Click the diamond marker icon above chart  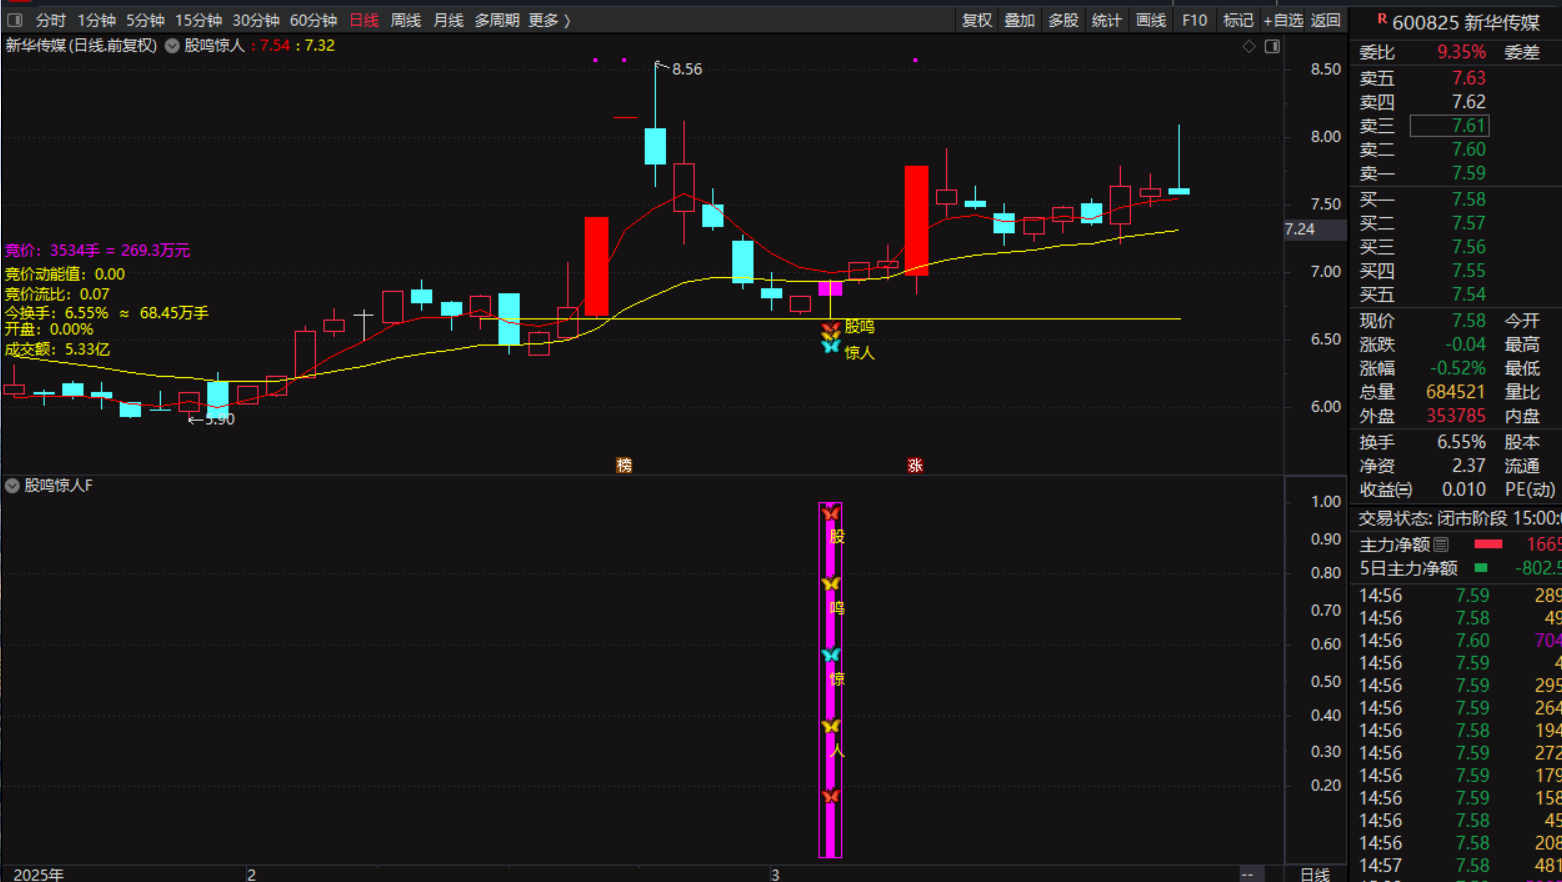tap(1249, 46)
